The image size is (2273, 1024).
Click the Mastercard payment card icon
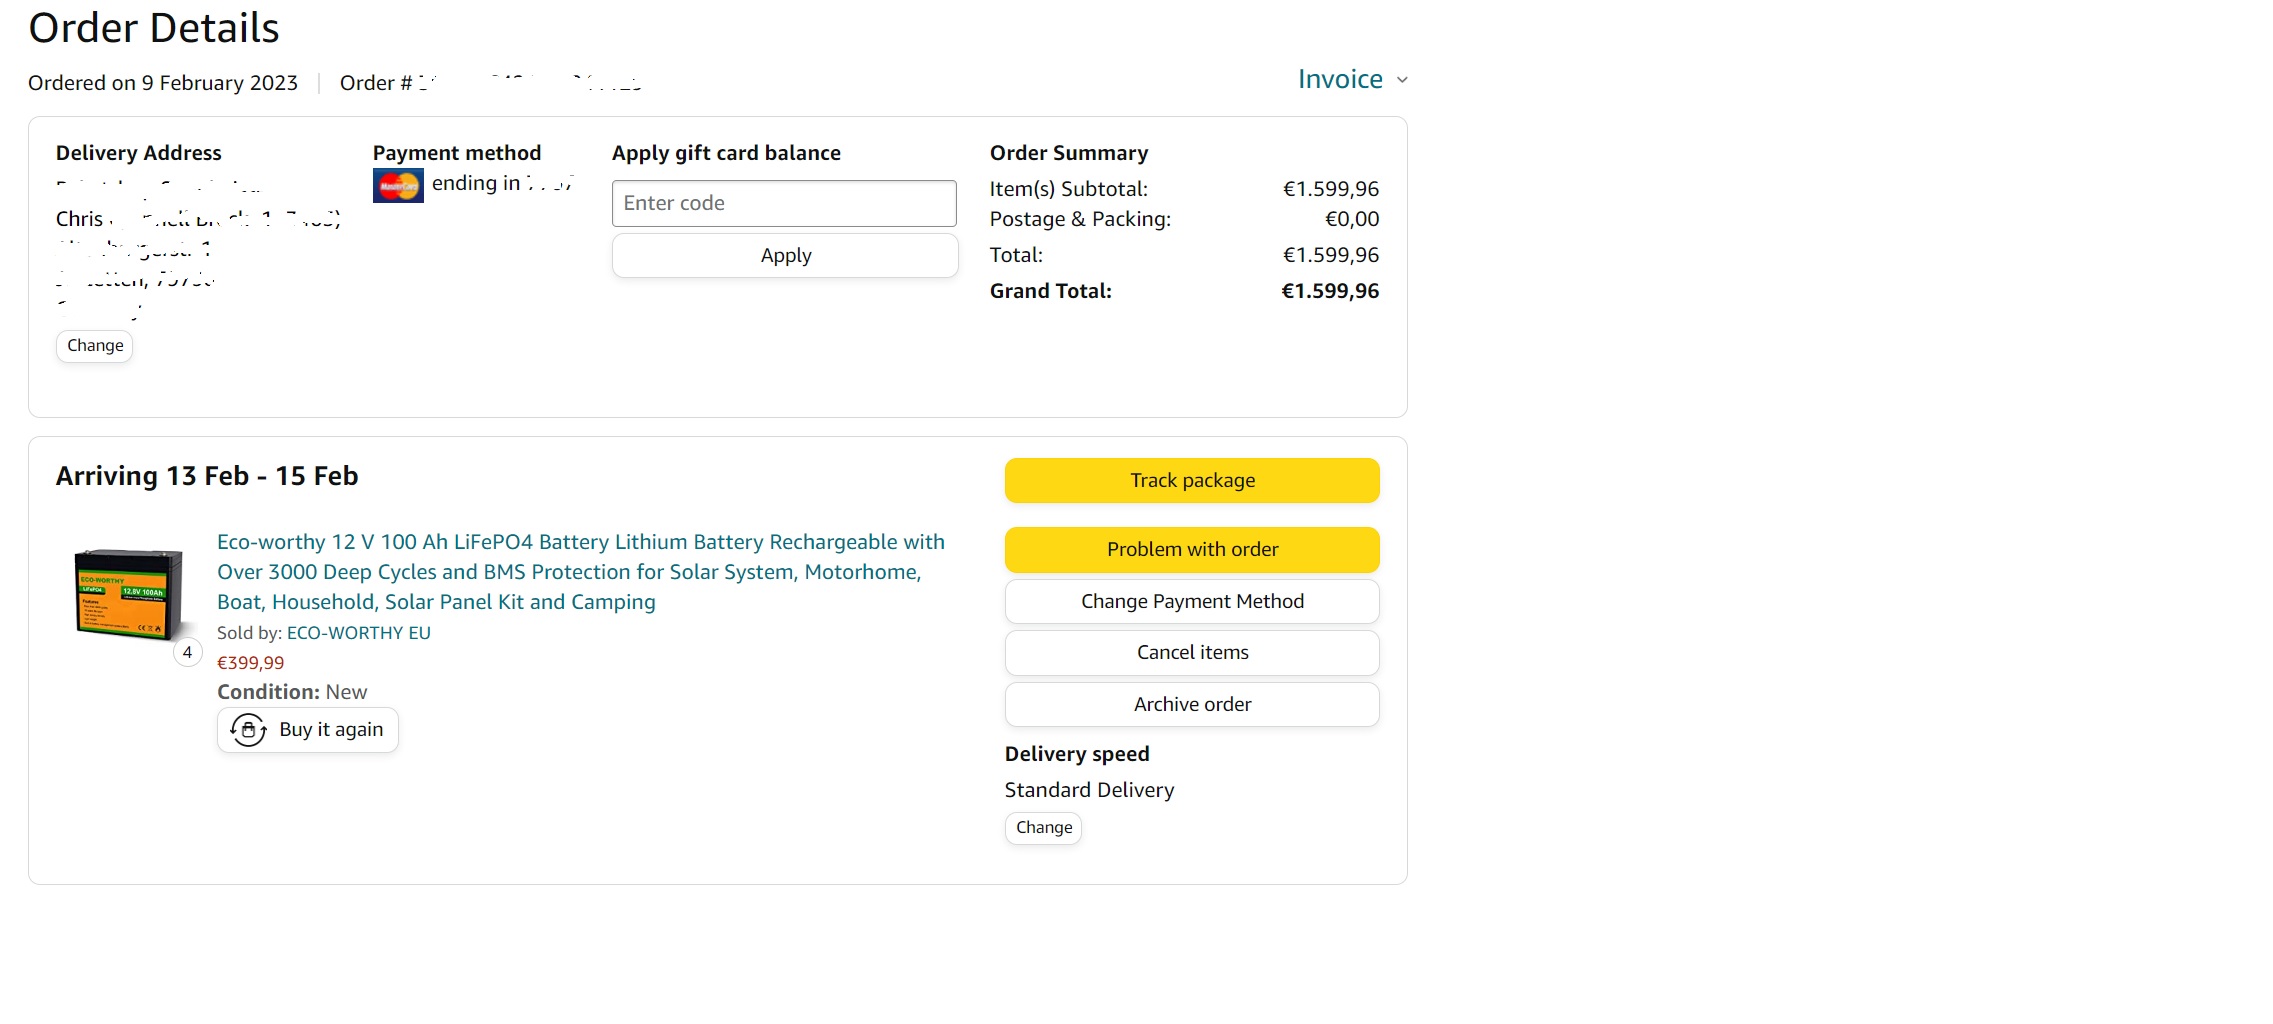[x=398, y=186]
